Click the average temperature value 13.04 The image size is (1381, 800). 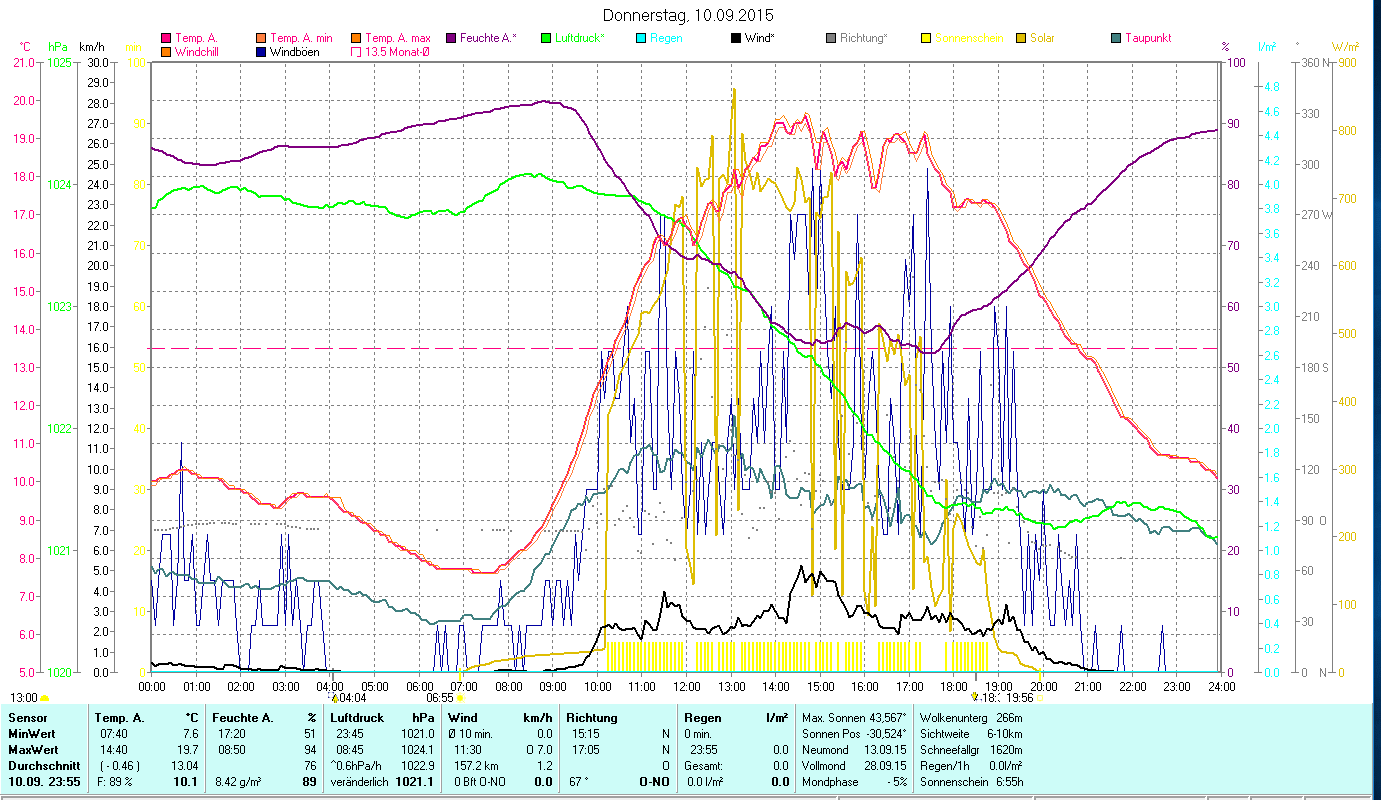pyautogui.click(x=184, y=765)
